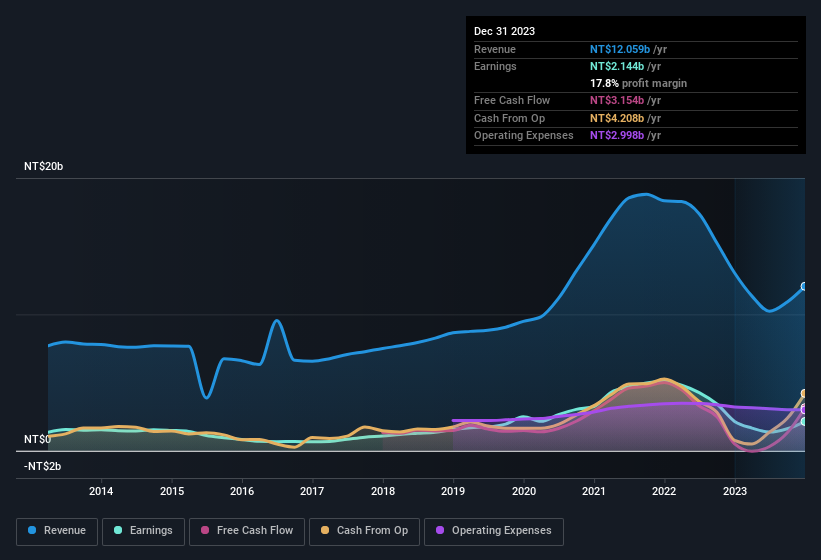Toggle the Revenue legend button
This screenshot has width=821, height=560.
(57, 531)
